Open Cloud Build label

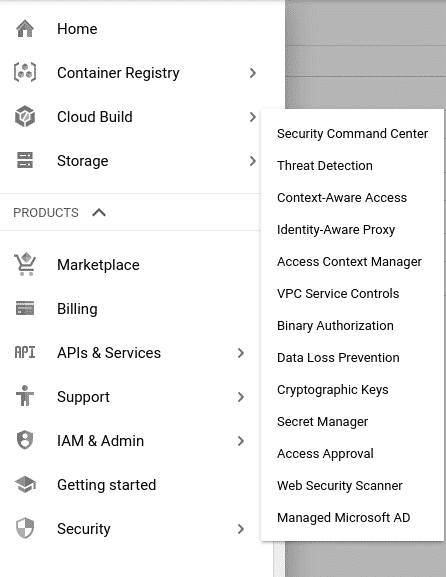95,117
